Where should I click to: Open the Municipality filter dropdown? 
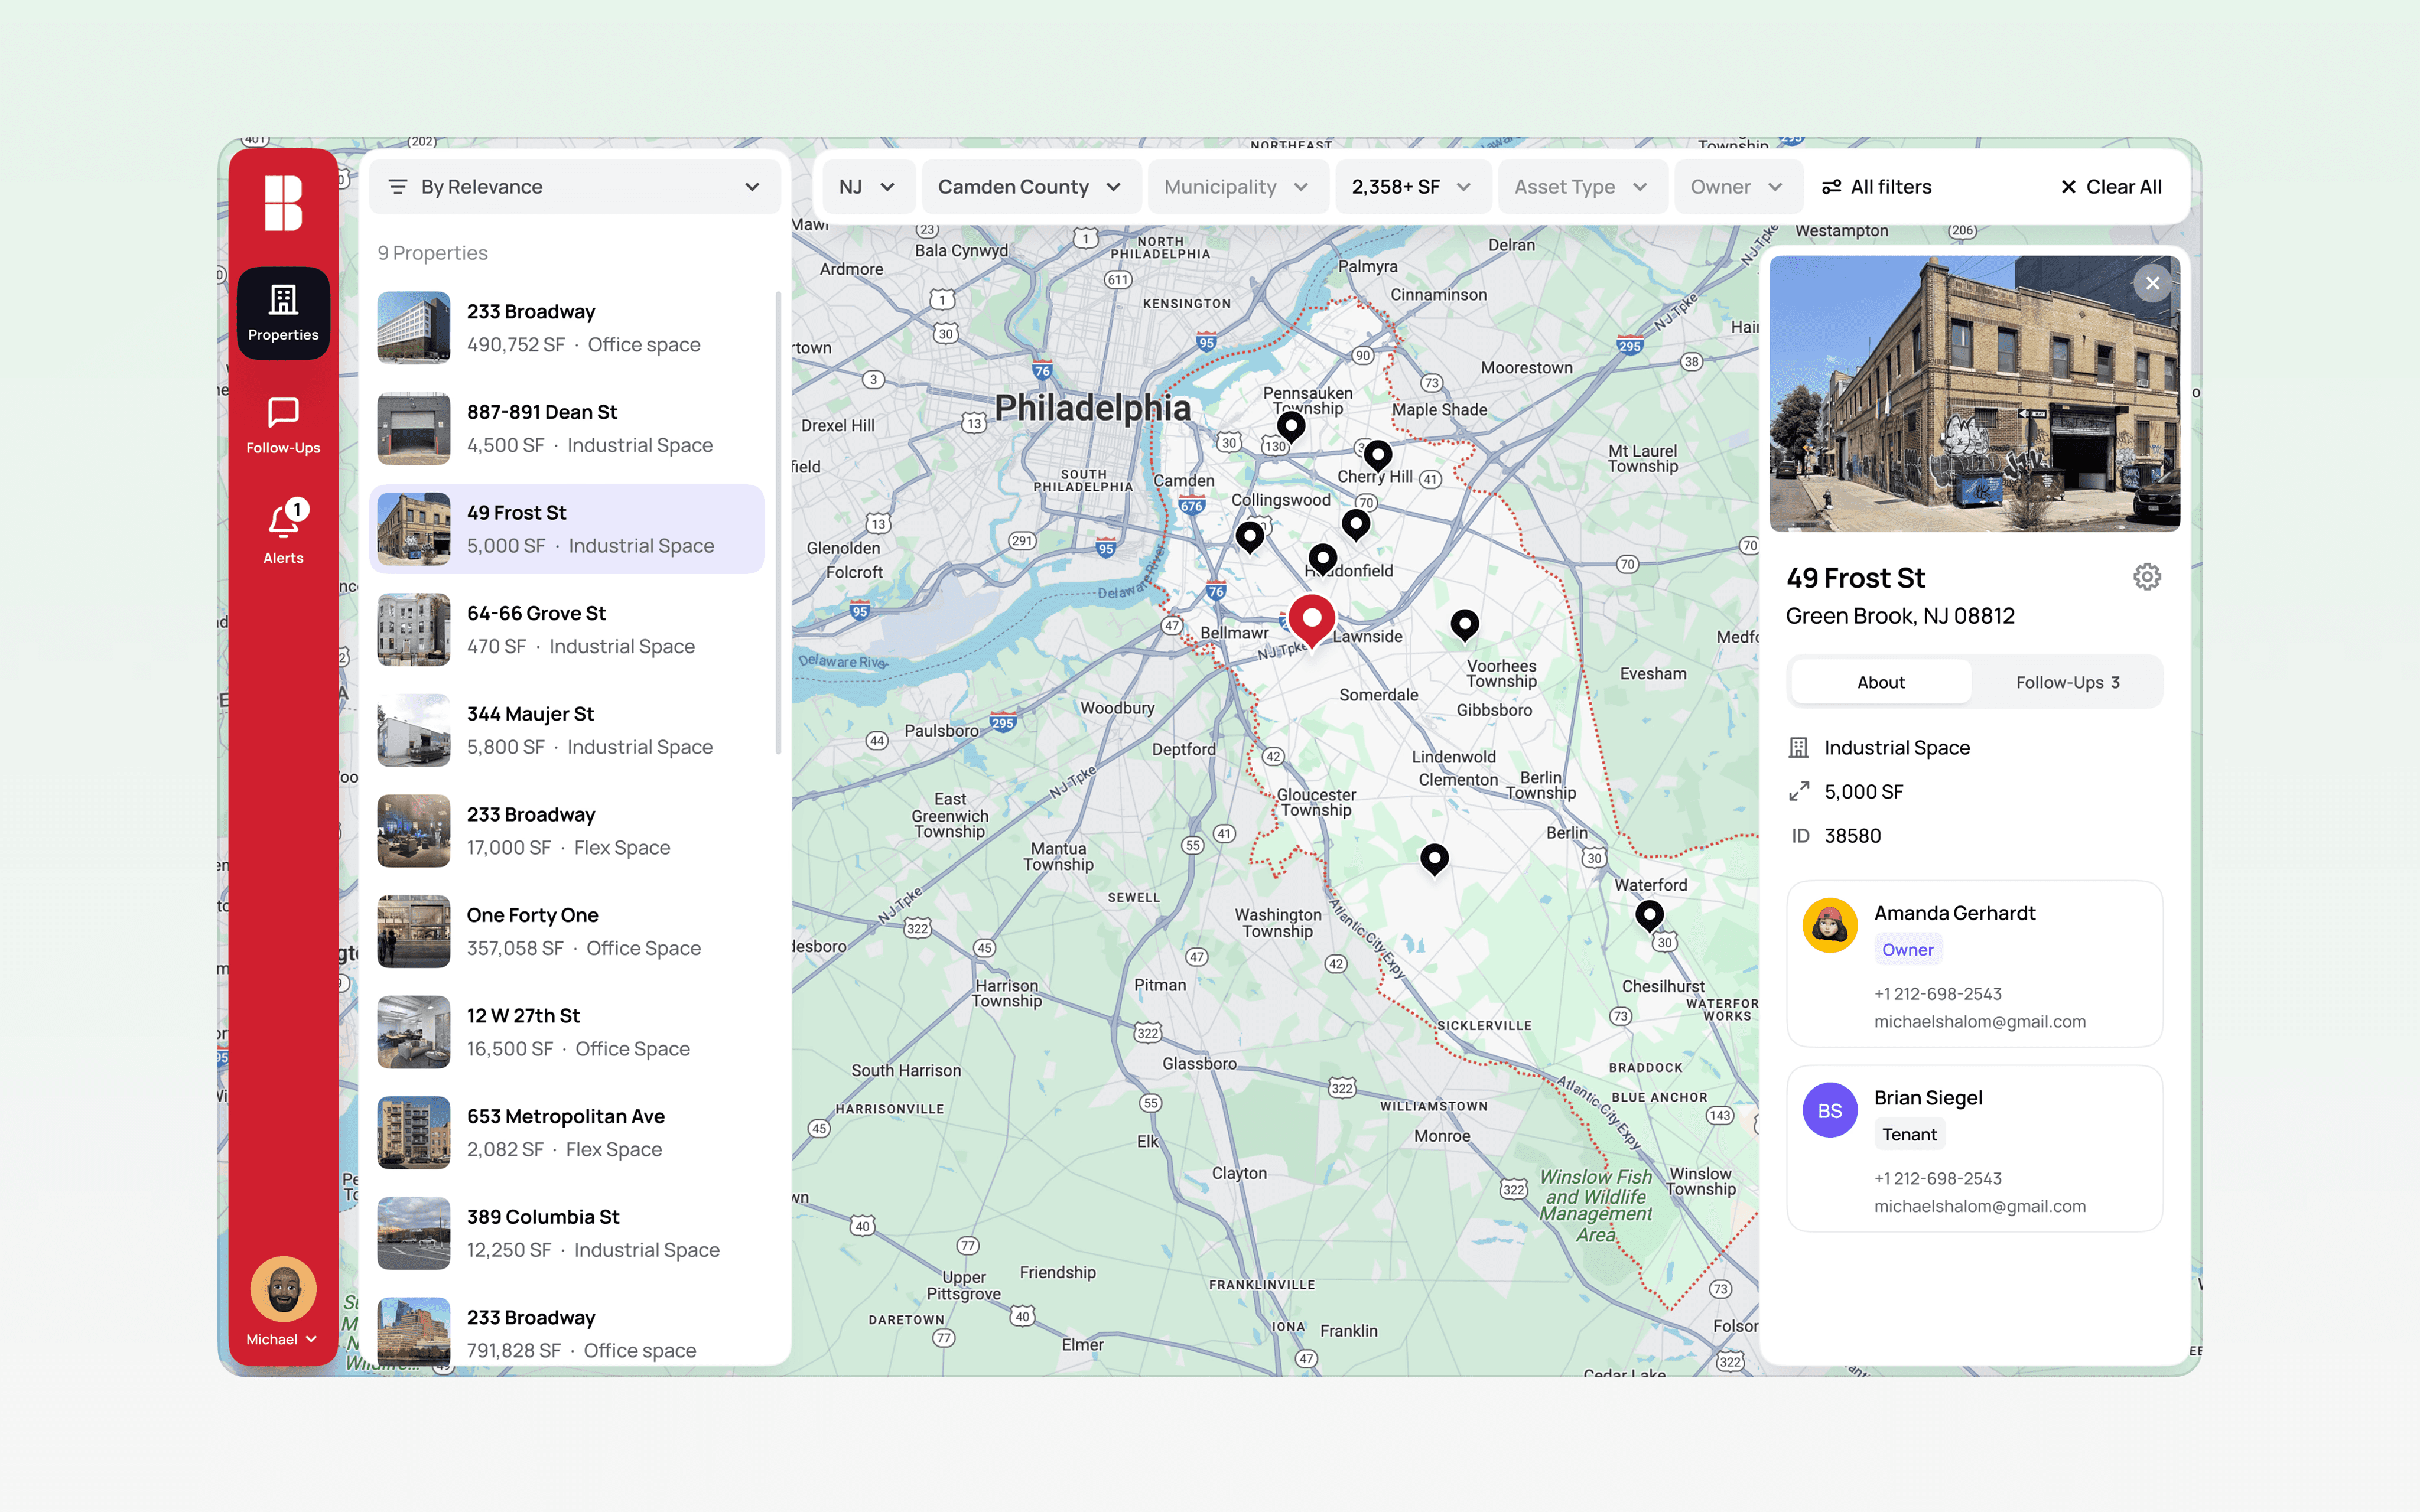(1236, 187)
